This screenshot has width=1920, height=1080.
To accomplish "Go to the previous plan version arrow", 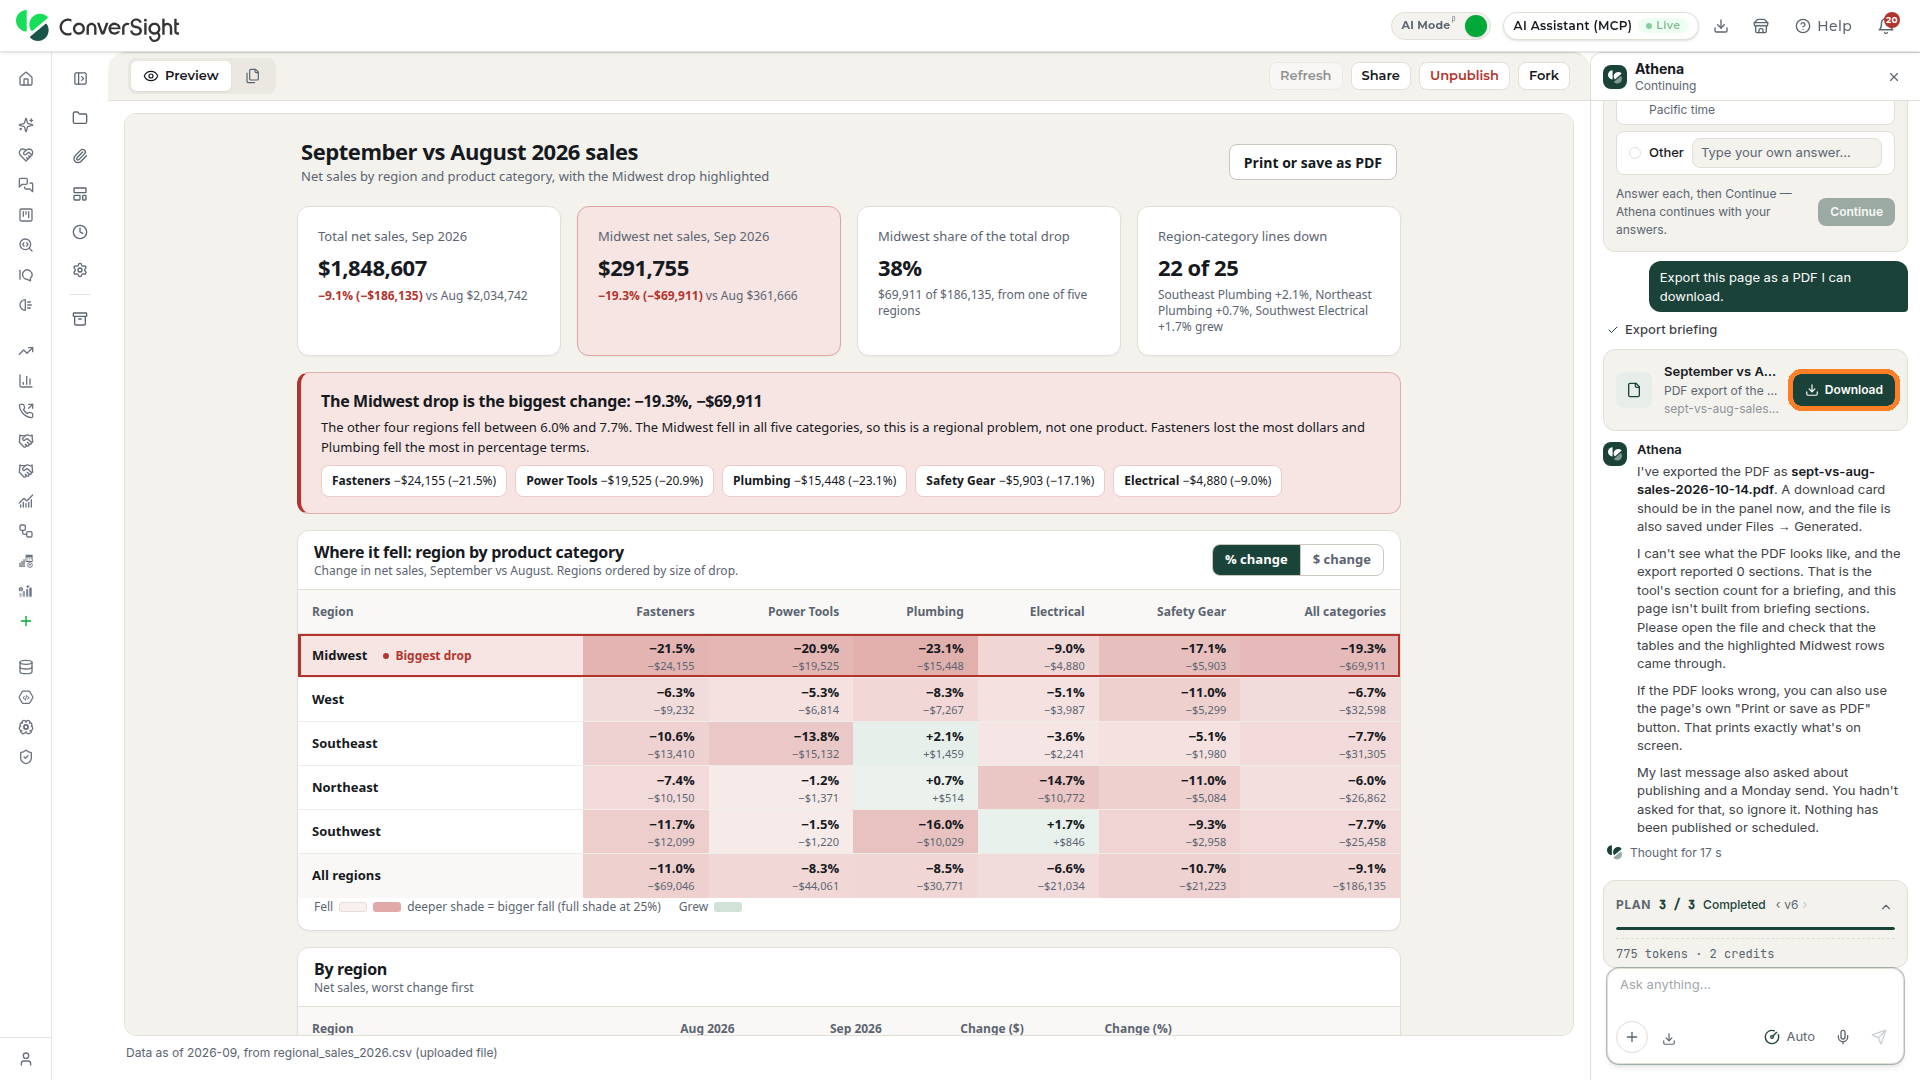I will [1778, 905].
